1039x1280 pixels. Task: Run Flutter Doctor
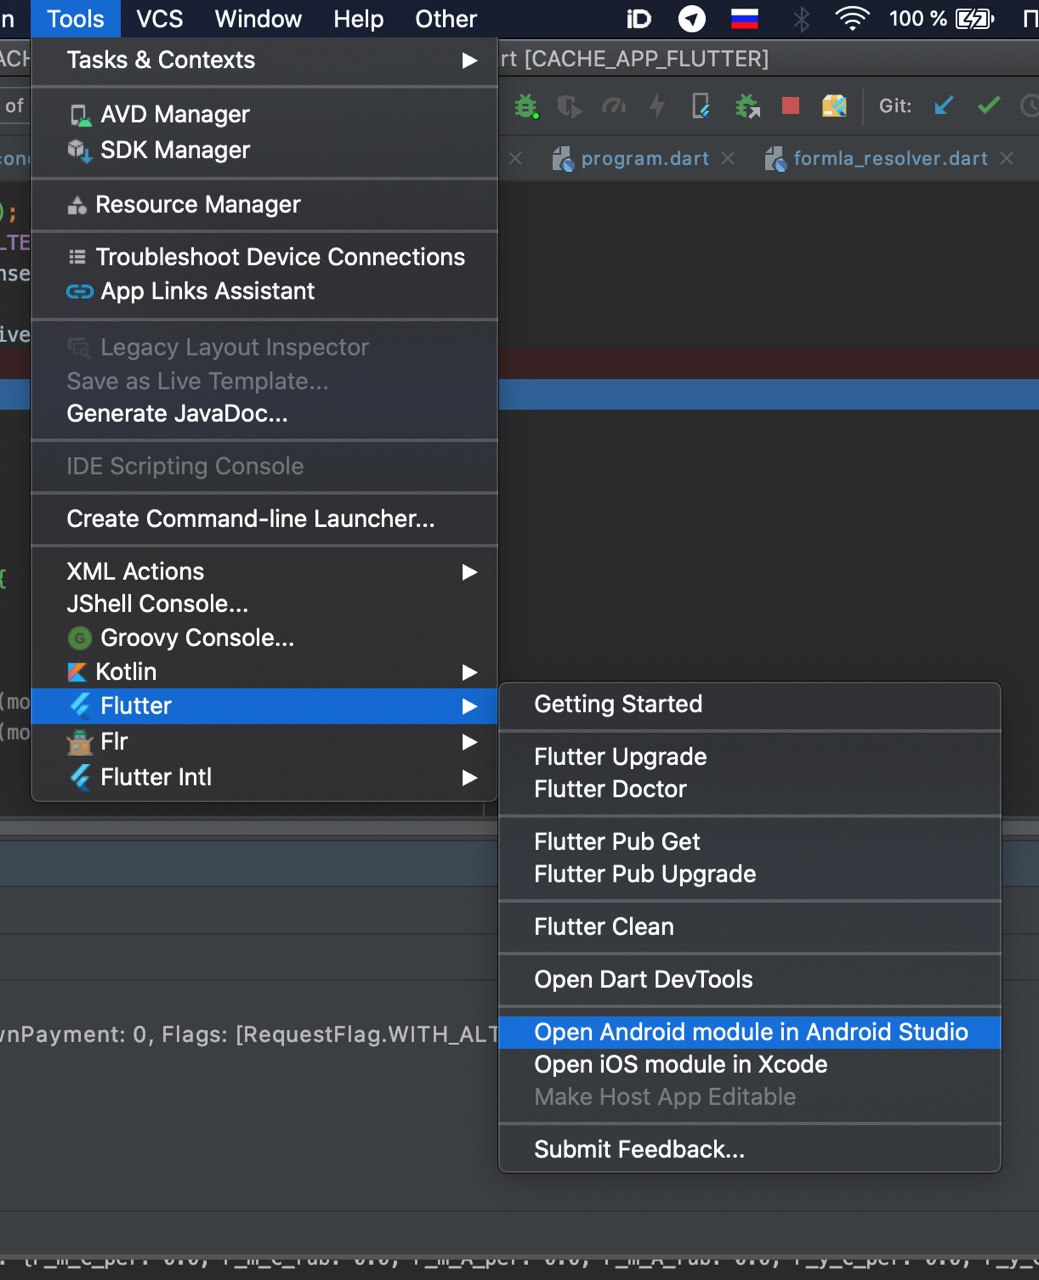(750, 789)
